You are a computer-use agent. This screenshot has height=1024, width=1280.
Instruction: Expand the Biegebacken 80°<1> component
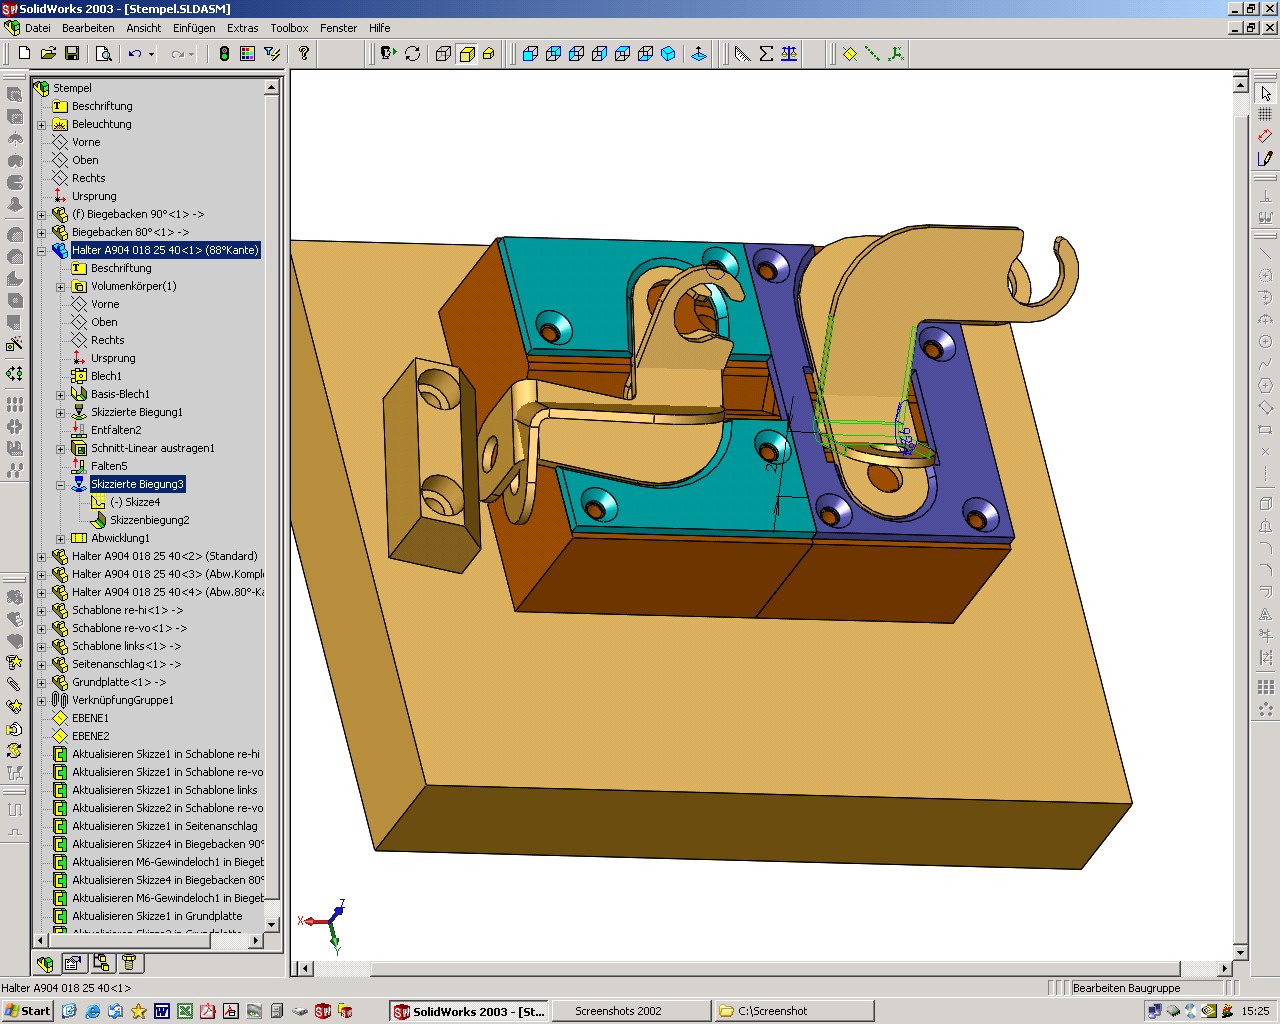coord(42,232)
